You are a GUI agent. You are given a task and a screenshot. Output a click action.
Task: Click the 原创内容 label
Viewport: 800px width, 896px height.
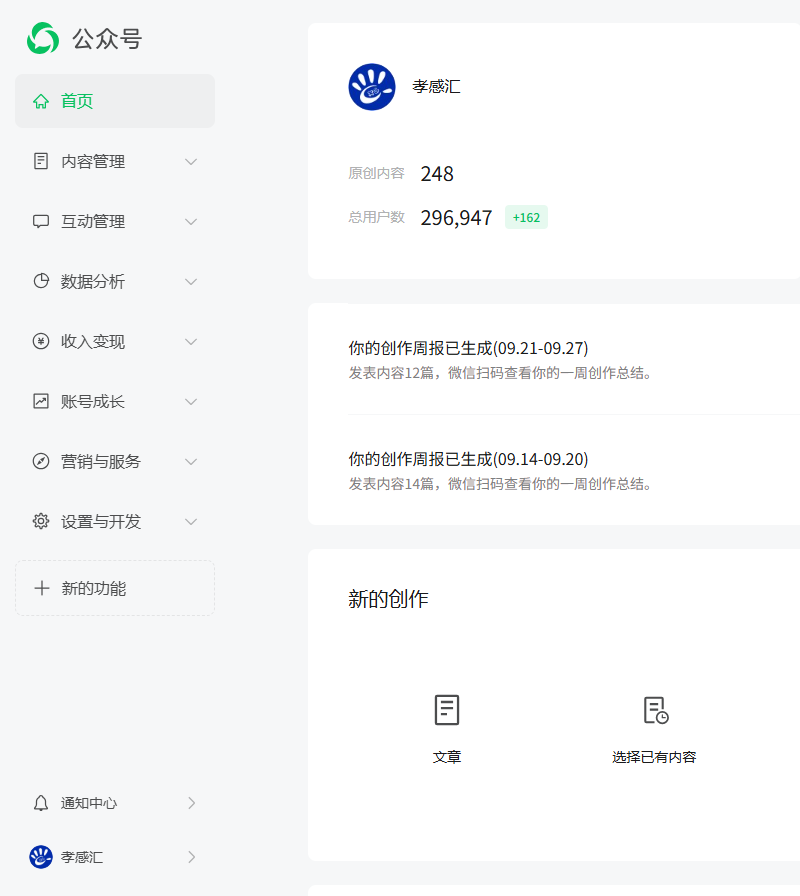click(376, 173)
